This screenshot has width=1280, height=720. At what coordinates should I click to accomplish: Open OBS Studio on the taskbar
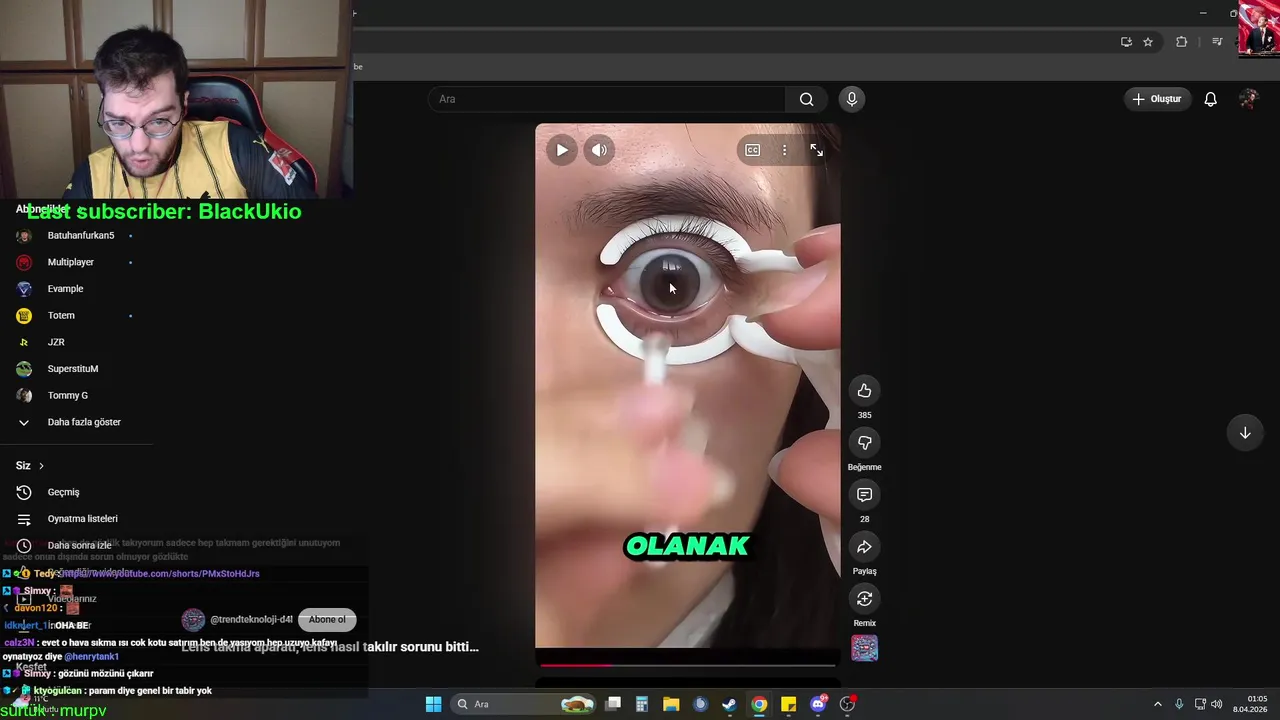pyautogui.click(x=848, y=704)
